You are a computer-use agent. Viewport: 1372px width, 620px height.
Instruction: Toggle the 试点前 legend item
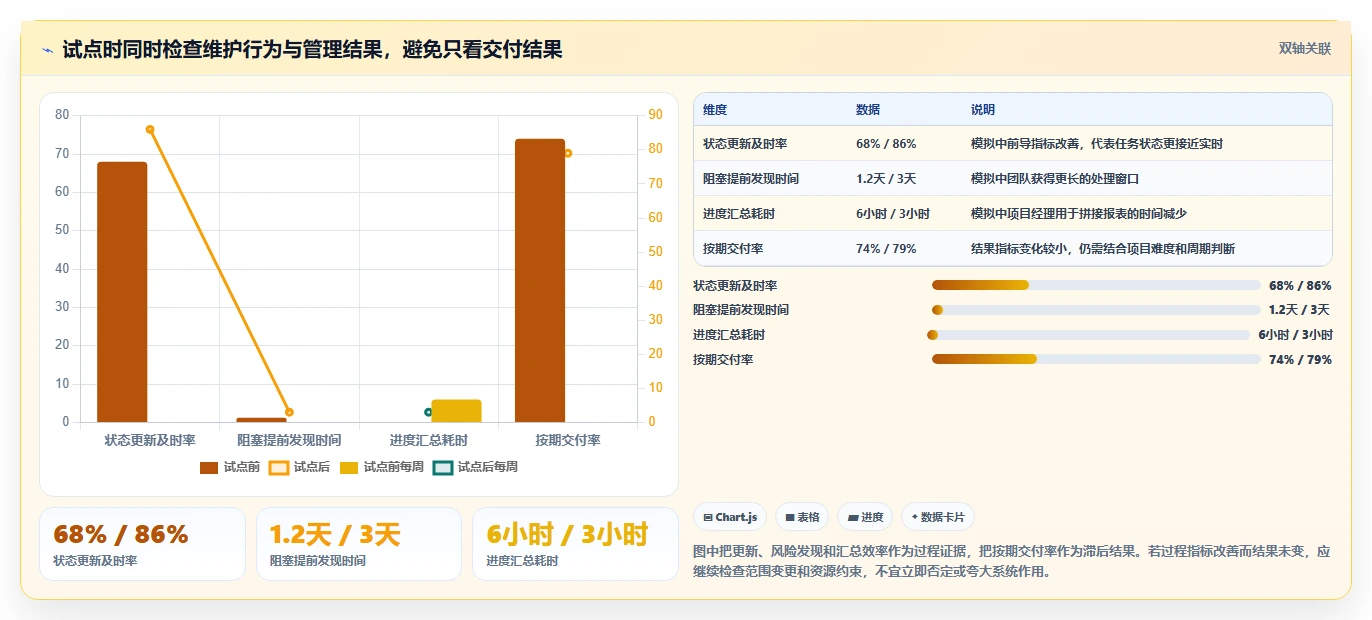(x=230, y=467)
